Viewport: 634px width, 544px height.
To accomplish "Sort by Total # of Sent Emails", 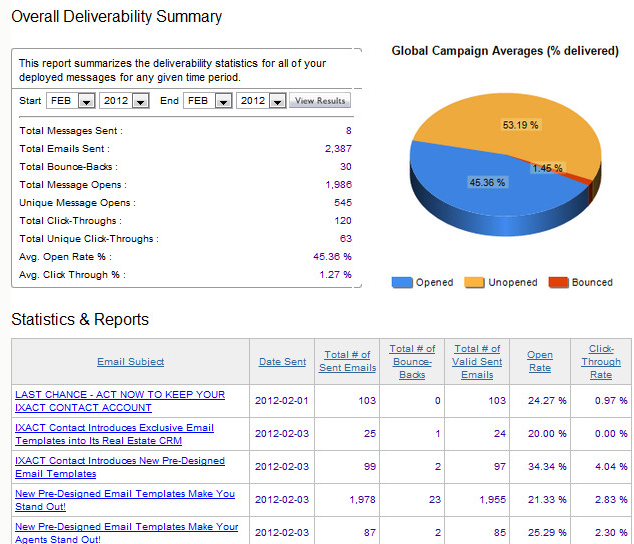I will point(348,361).
